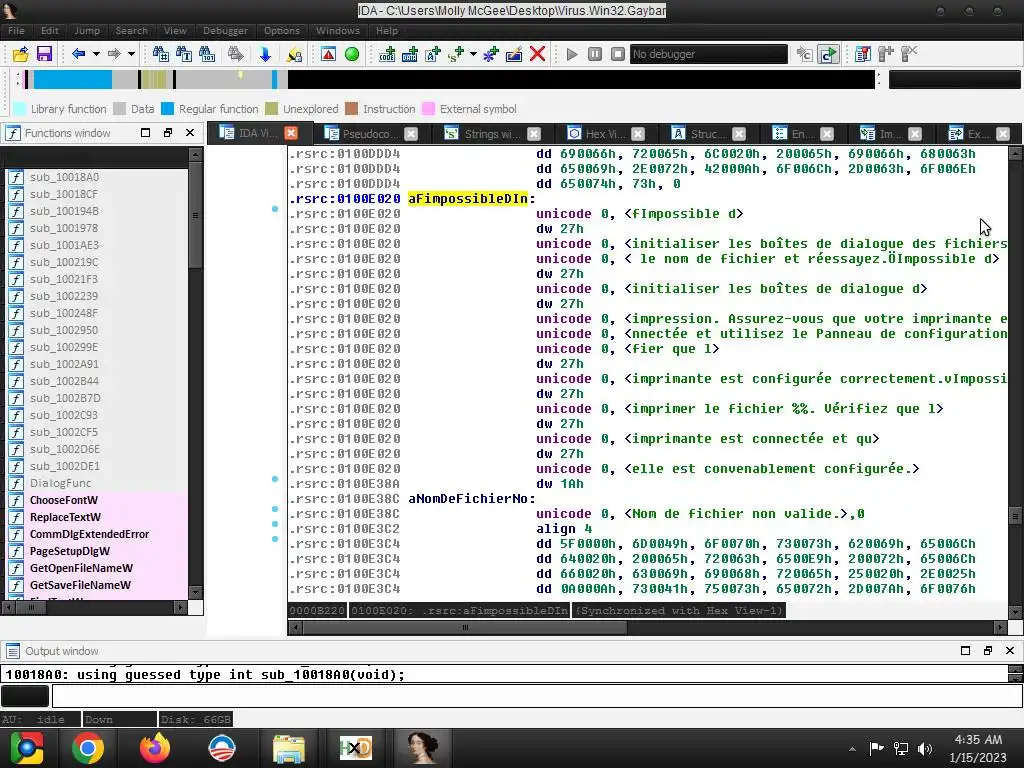Switch to the Hex View tab
Viewport: 1024px width, 768px height.
pyautogui.click(x=604, y=134)
